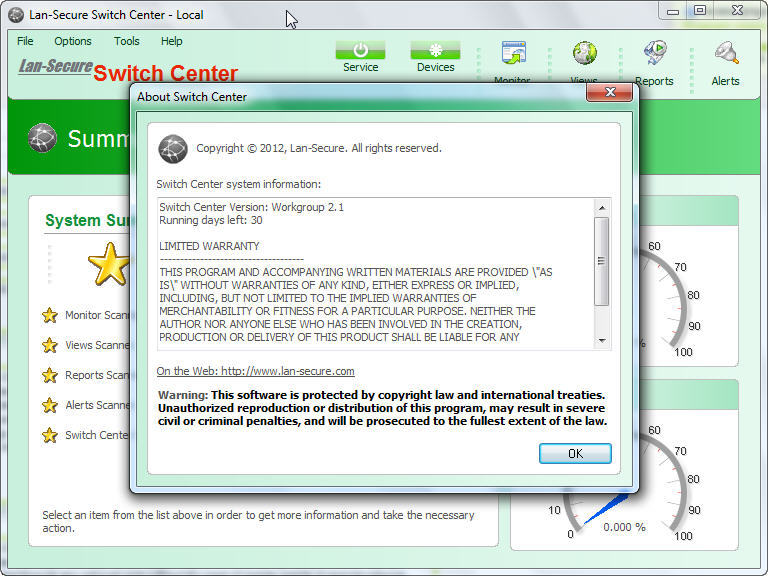Click scrollbar up arrow in system information
Viewport: 768px width, 576px height.
click(x=602, y=208)
